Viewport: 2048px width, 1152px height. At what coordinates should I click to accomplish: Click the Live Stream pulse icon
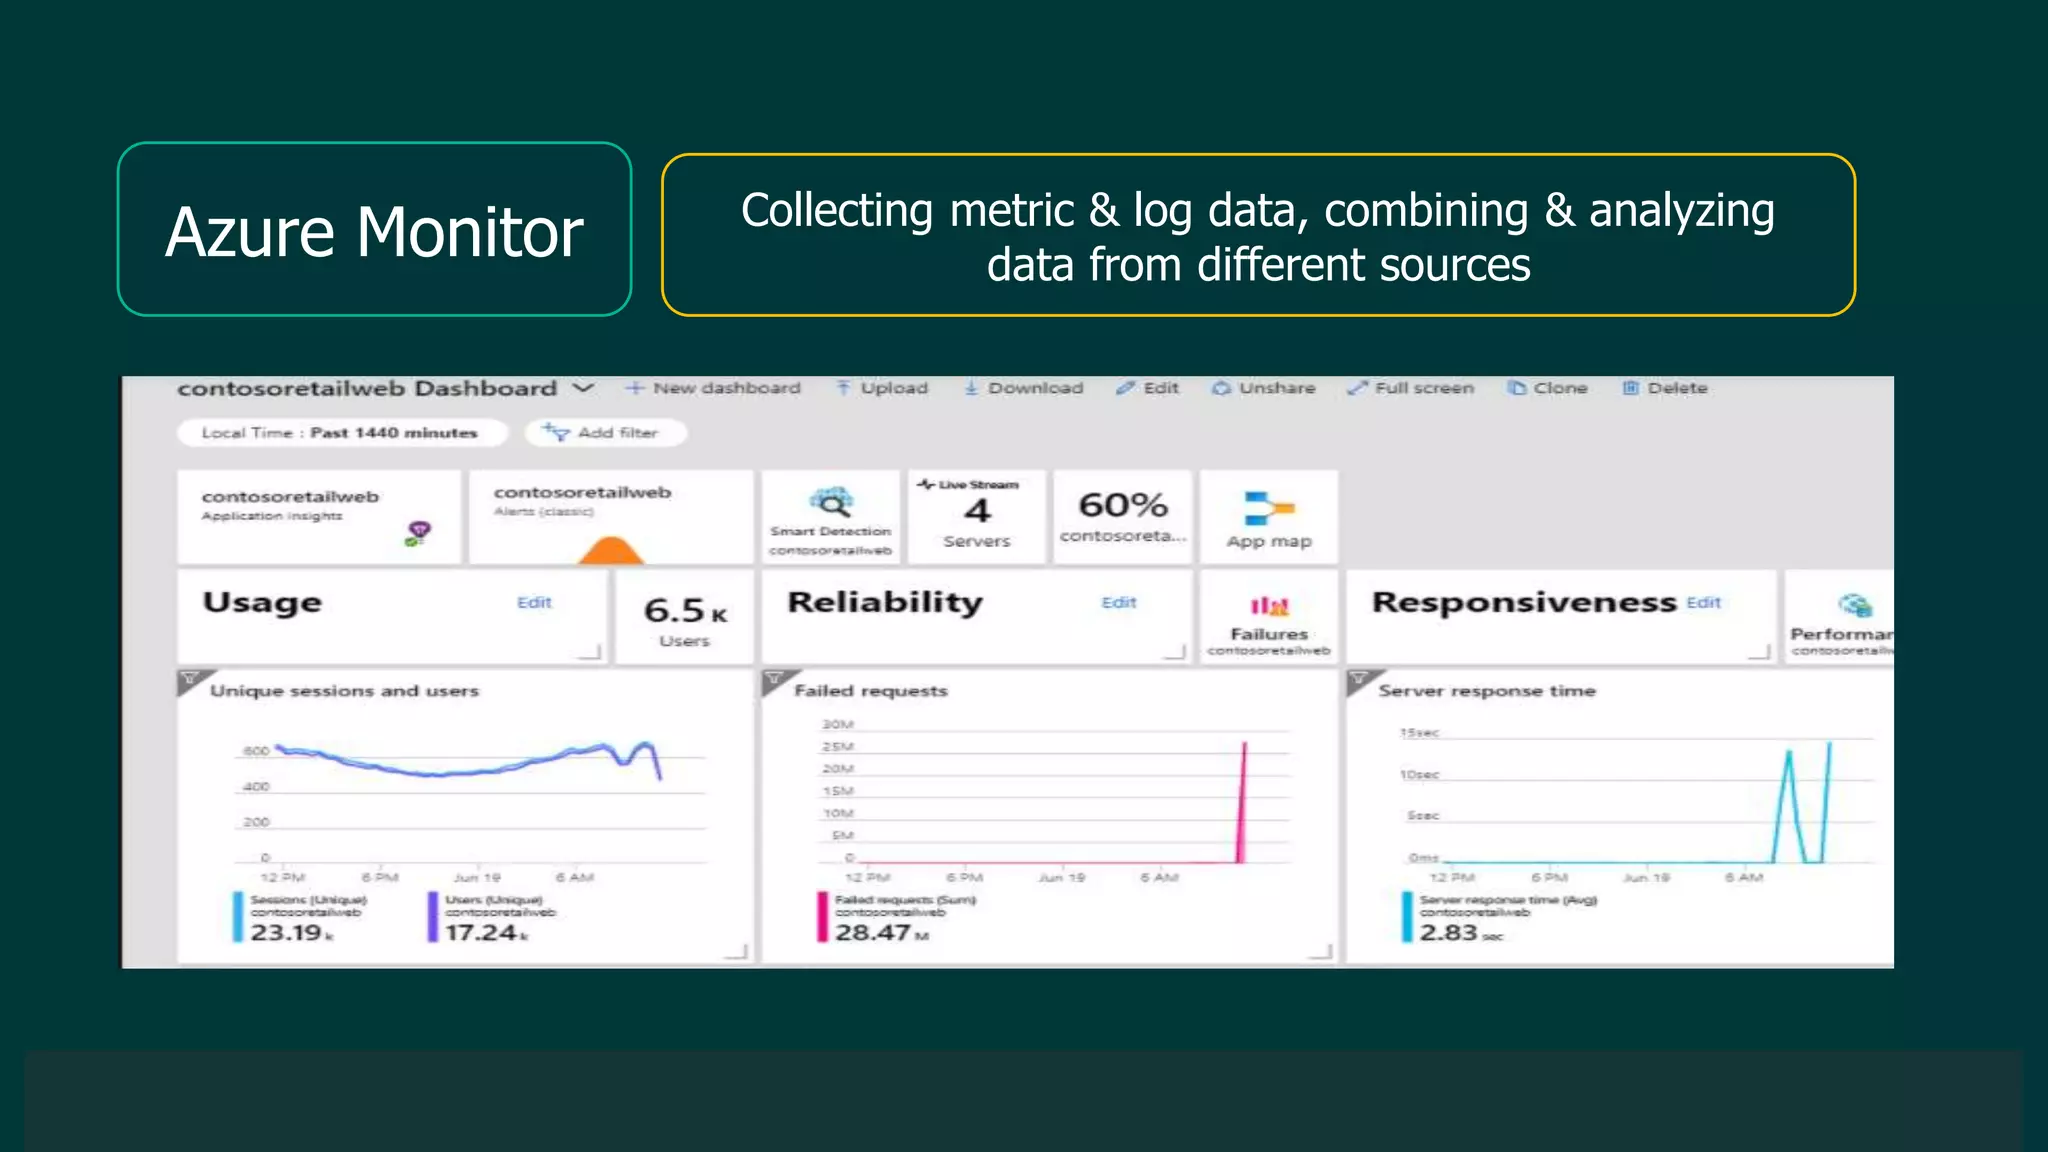coord(926,484)
